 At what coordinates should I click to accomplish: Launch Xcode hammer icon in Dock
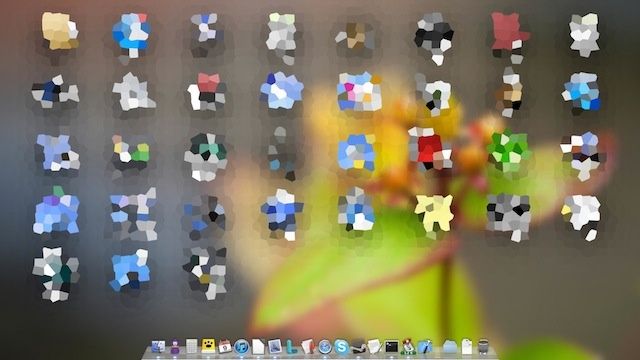(424, 347)
